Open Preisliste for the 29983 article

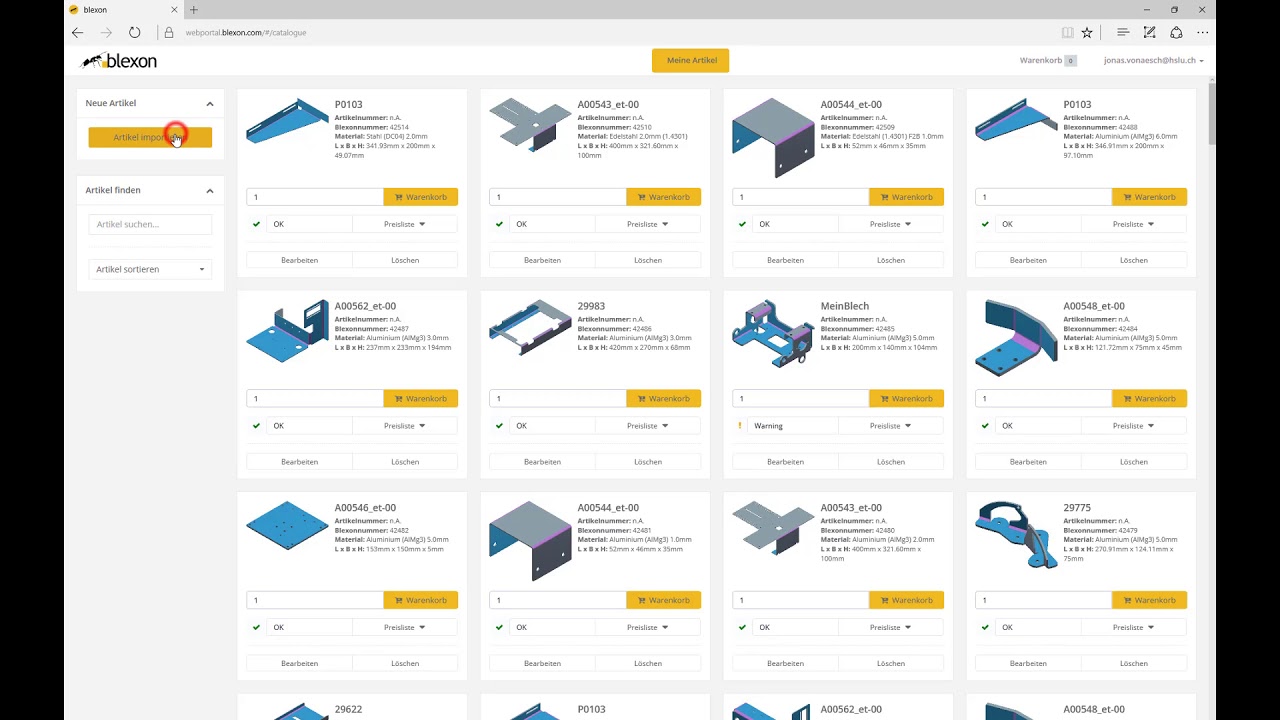648,426
